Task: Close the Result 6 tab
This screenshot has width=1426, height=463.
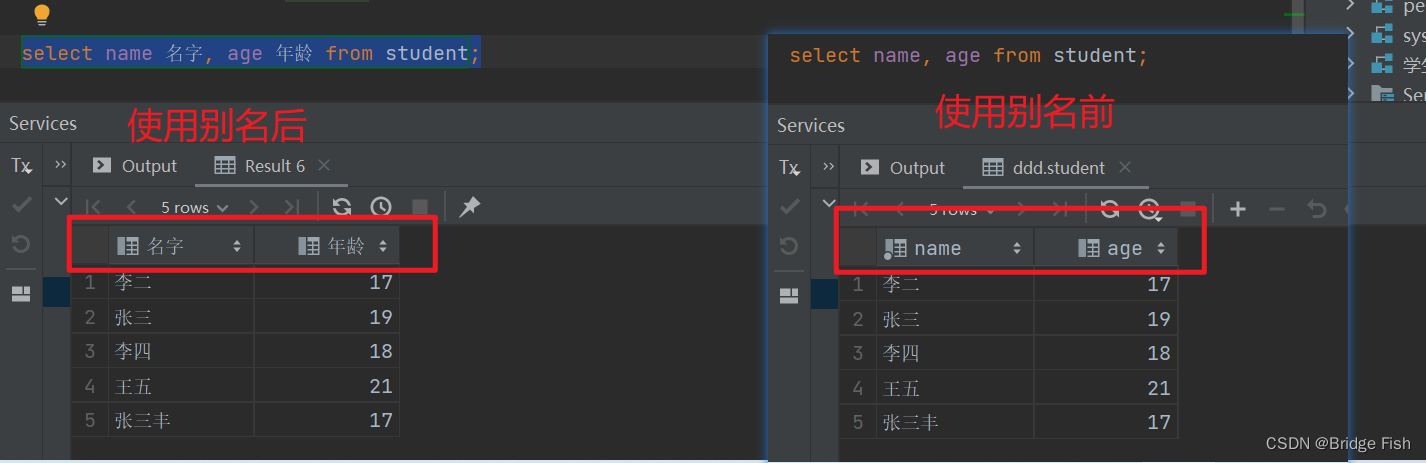Action: [x=323, y=165]
